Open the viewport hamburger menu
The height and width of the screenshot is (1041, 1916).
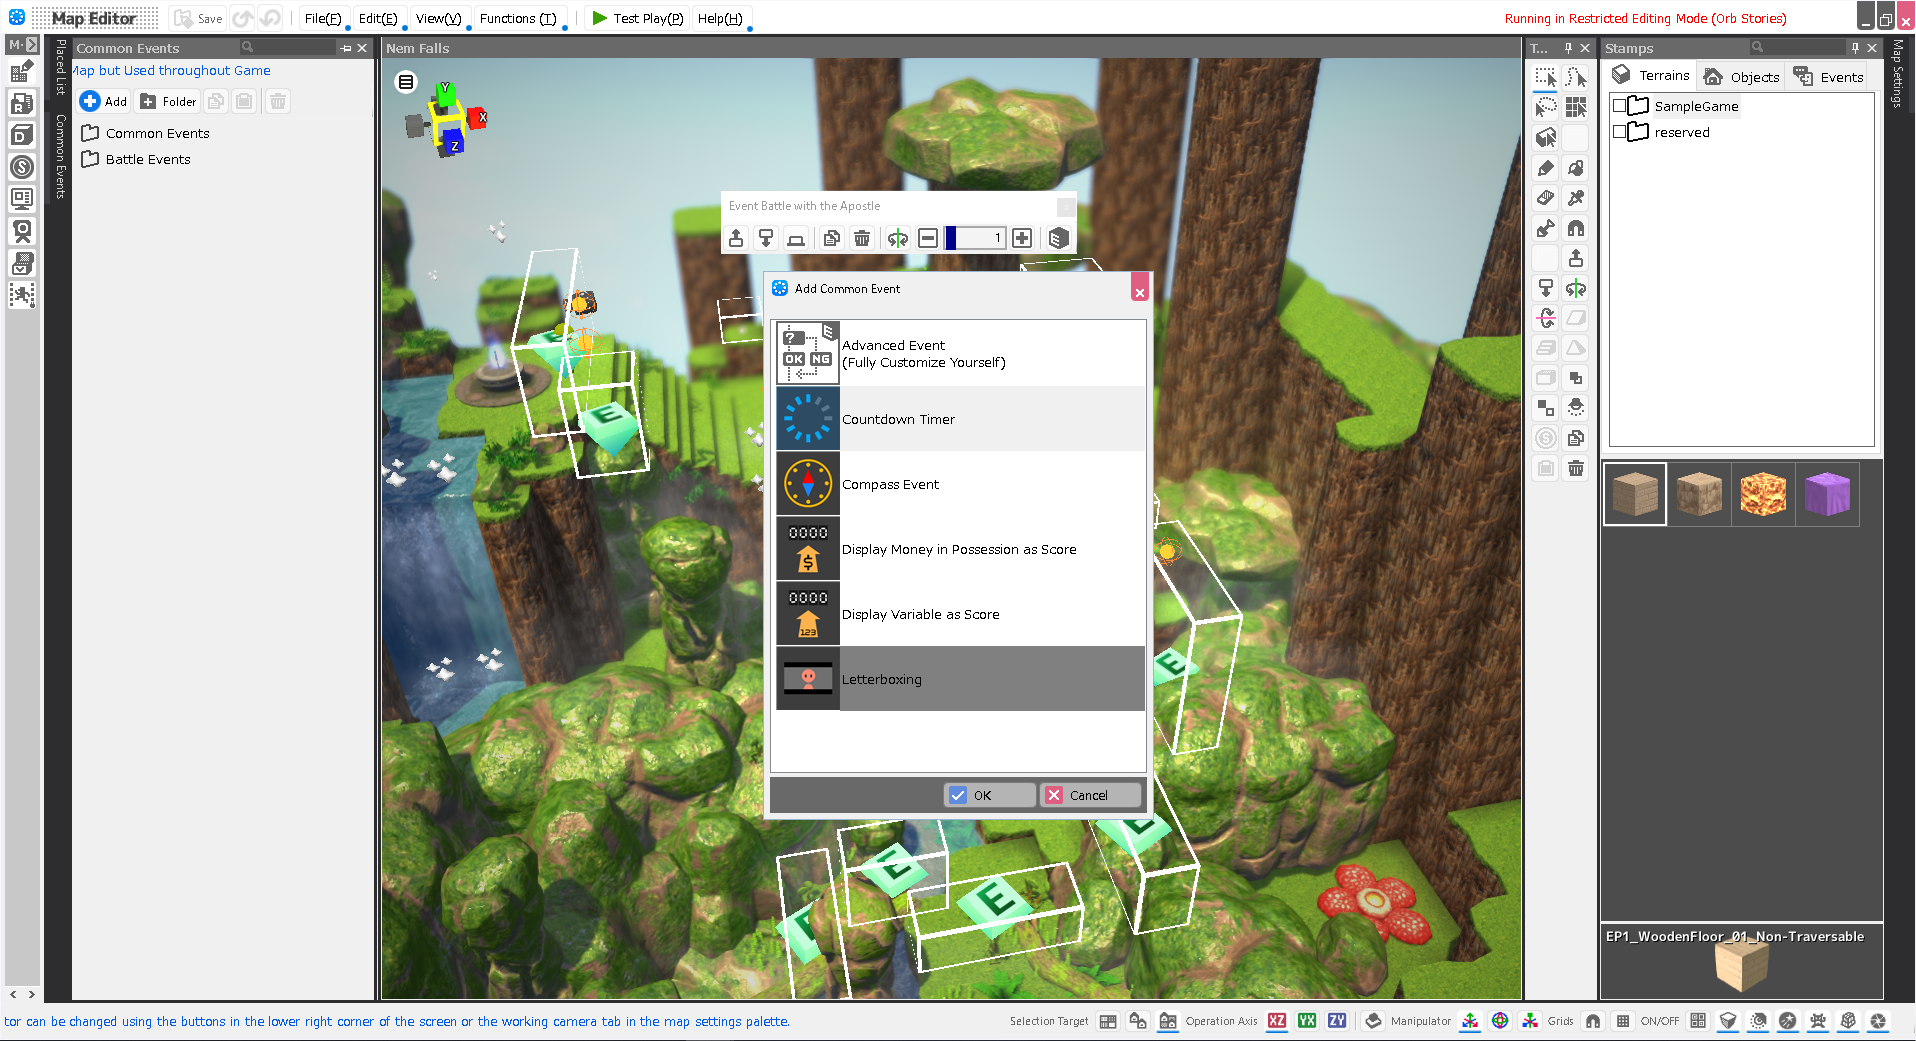tap(406, 82)
